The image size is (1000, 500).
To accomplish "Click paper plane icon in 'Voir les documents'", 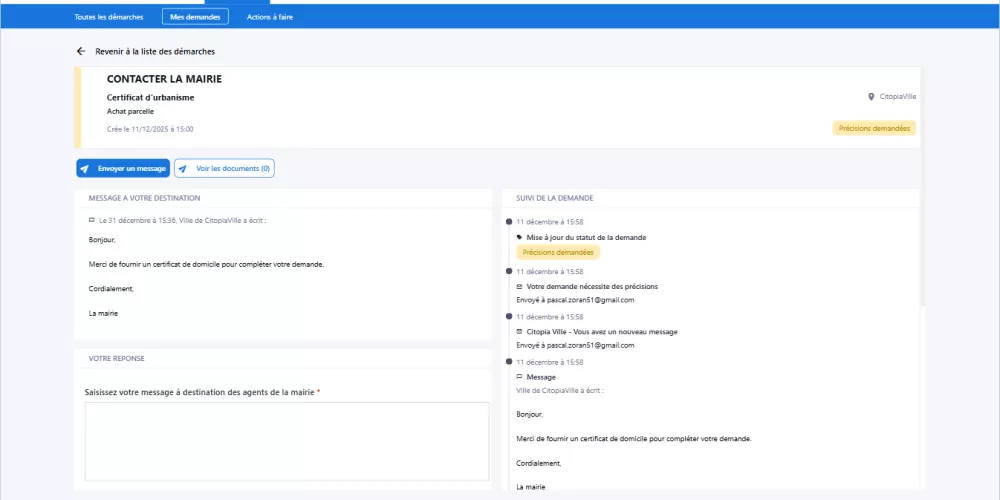I will click(183, 169).
